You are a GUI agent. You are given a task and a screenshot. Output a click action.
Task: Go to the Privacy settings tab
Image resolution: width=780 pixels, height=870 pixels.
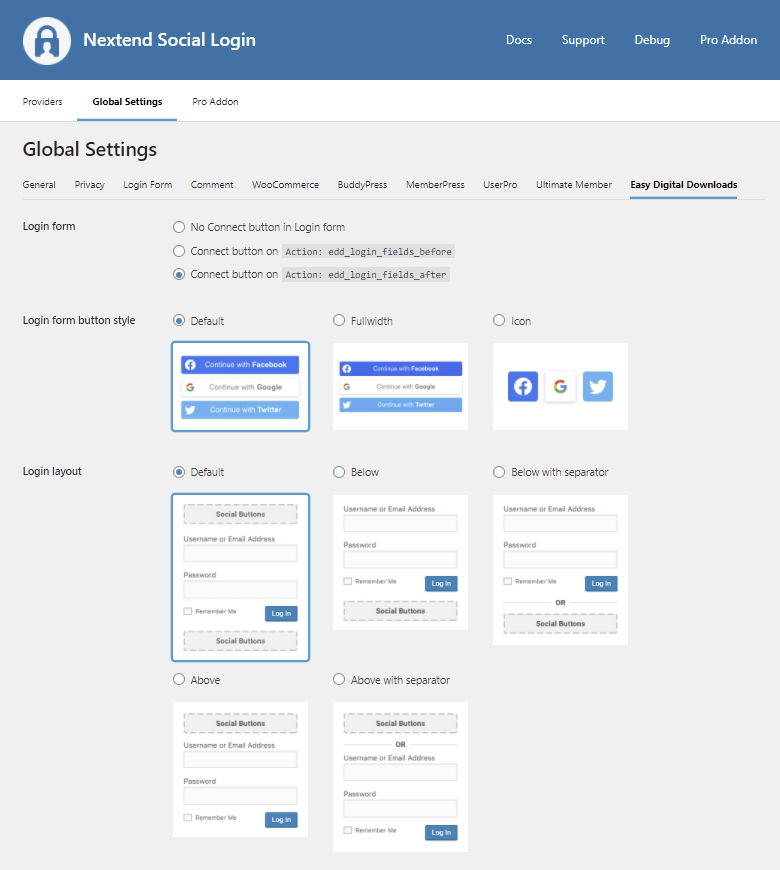[89, 185]
